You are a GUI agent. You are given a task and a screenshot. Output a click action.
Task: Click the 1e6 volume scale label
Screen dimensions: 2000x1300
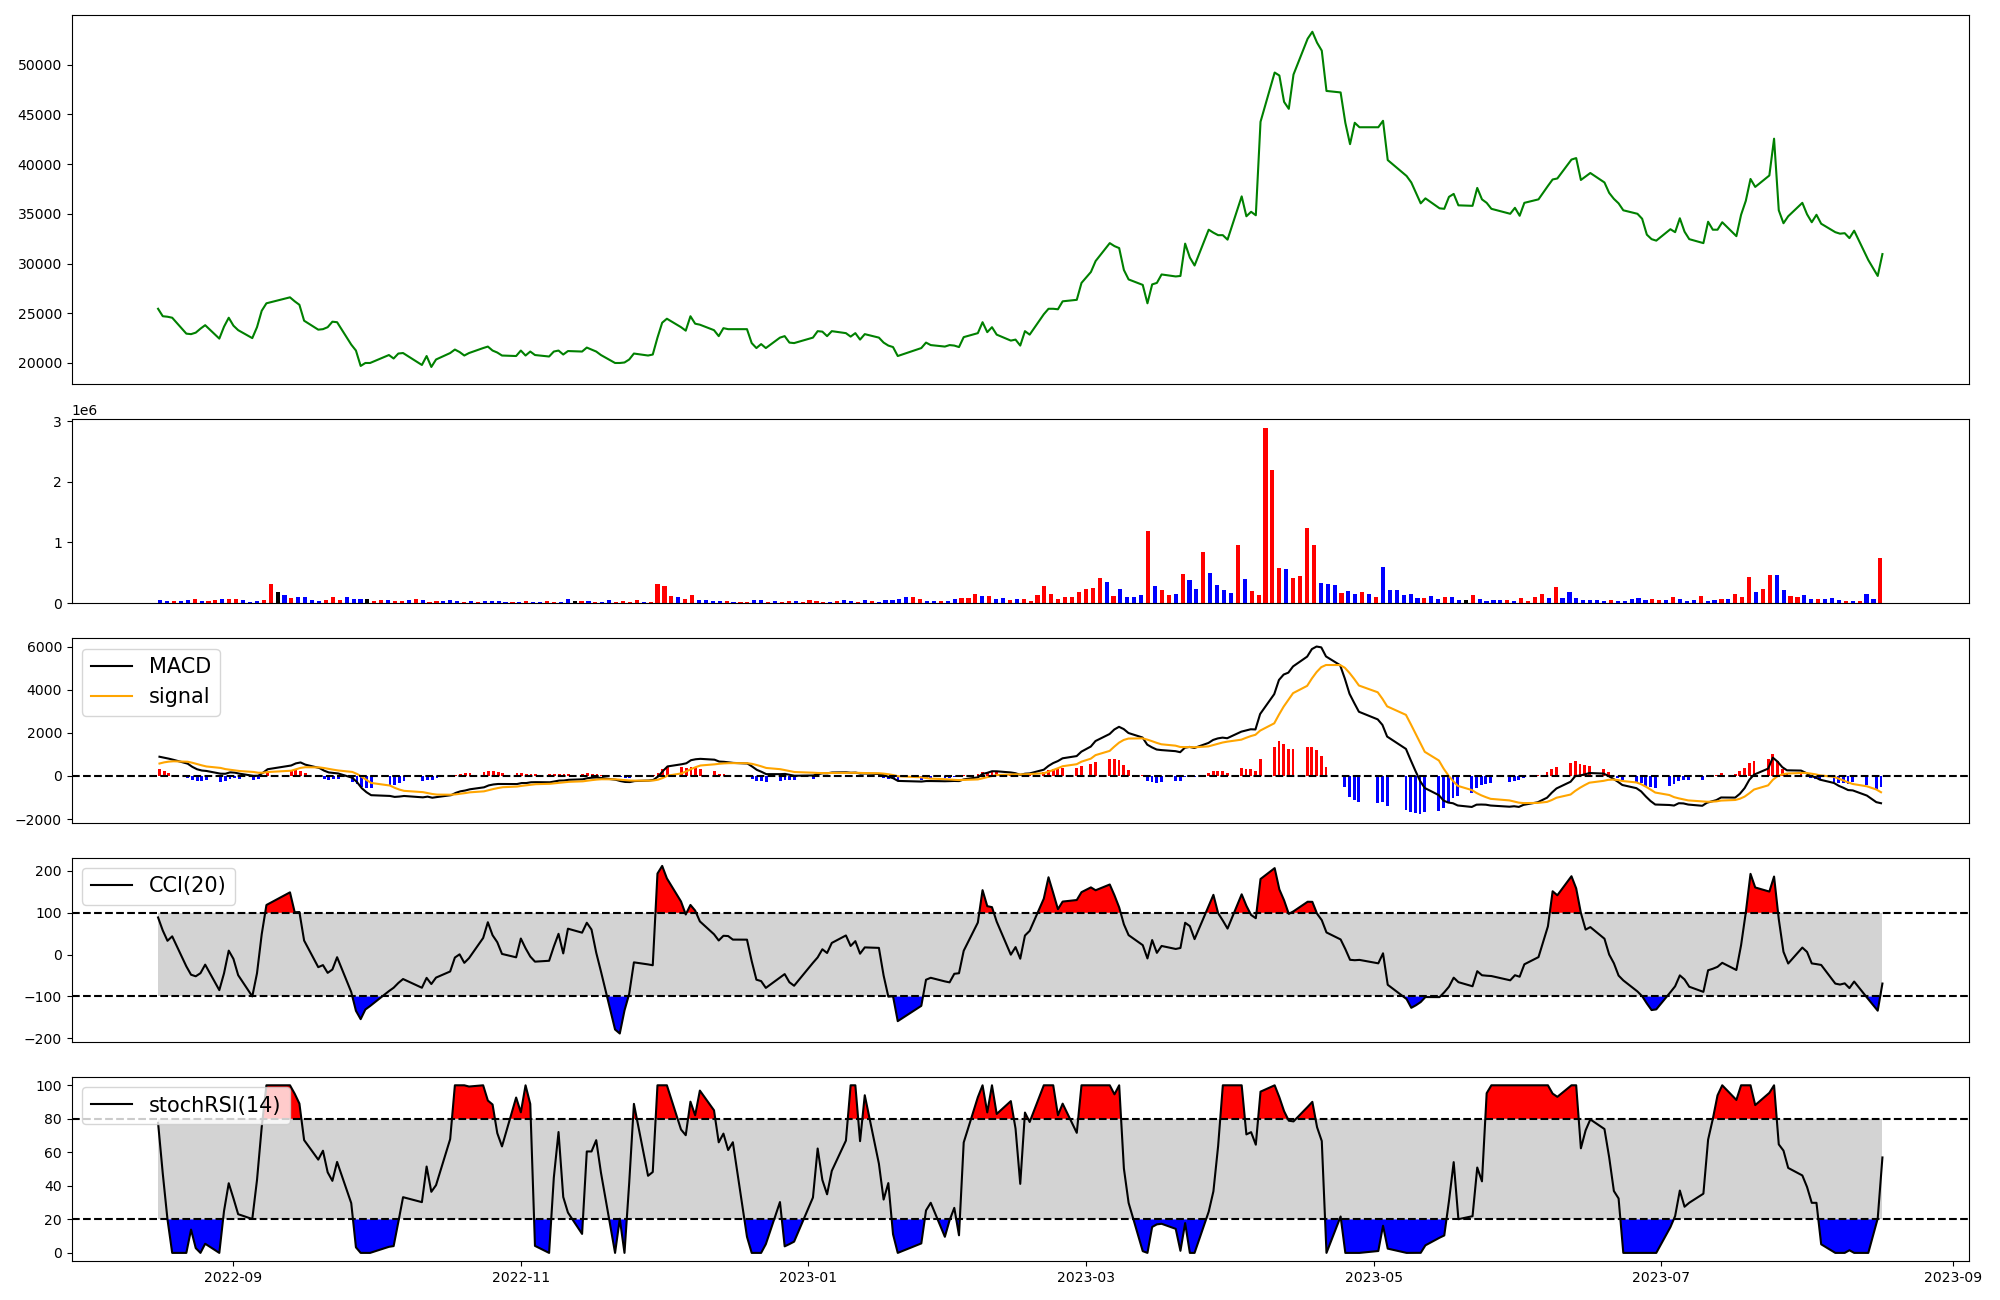pyautogui.click(x=84, y=411)
